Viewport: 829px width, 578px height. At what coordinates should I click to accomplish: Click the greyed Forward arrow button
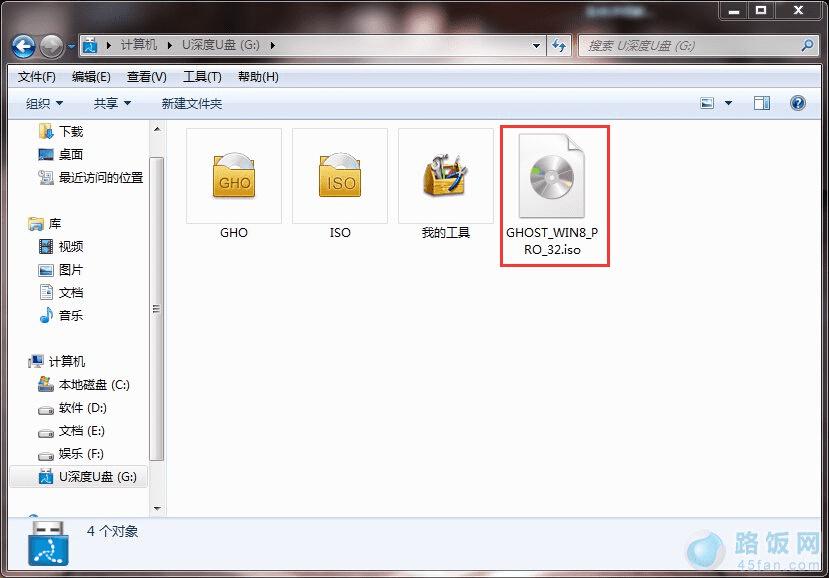[51, 47]
